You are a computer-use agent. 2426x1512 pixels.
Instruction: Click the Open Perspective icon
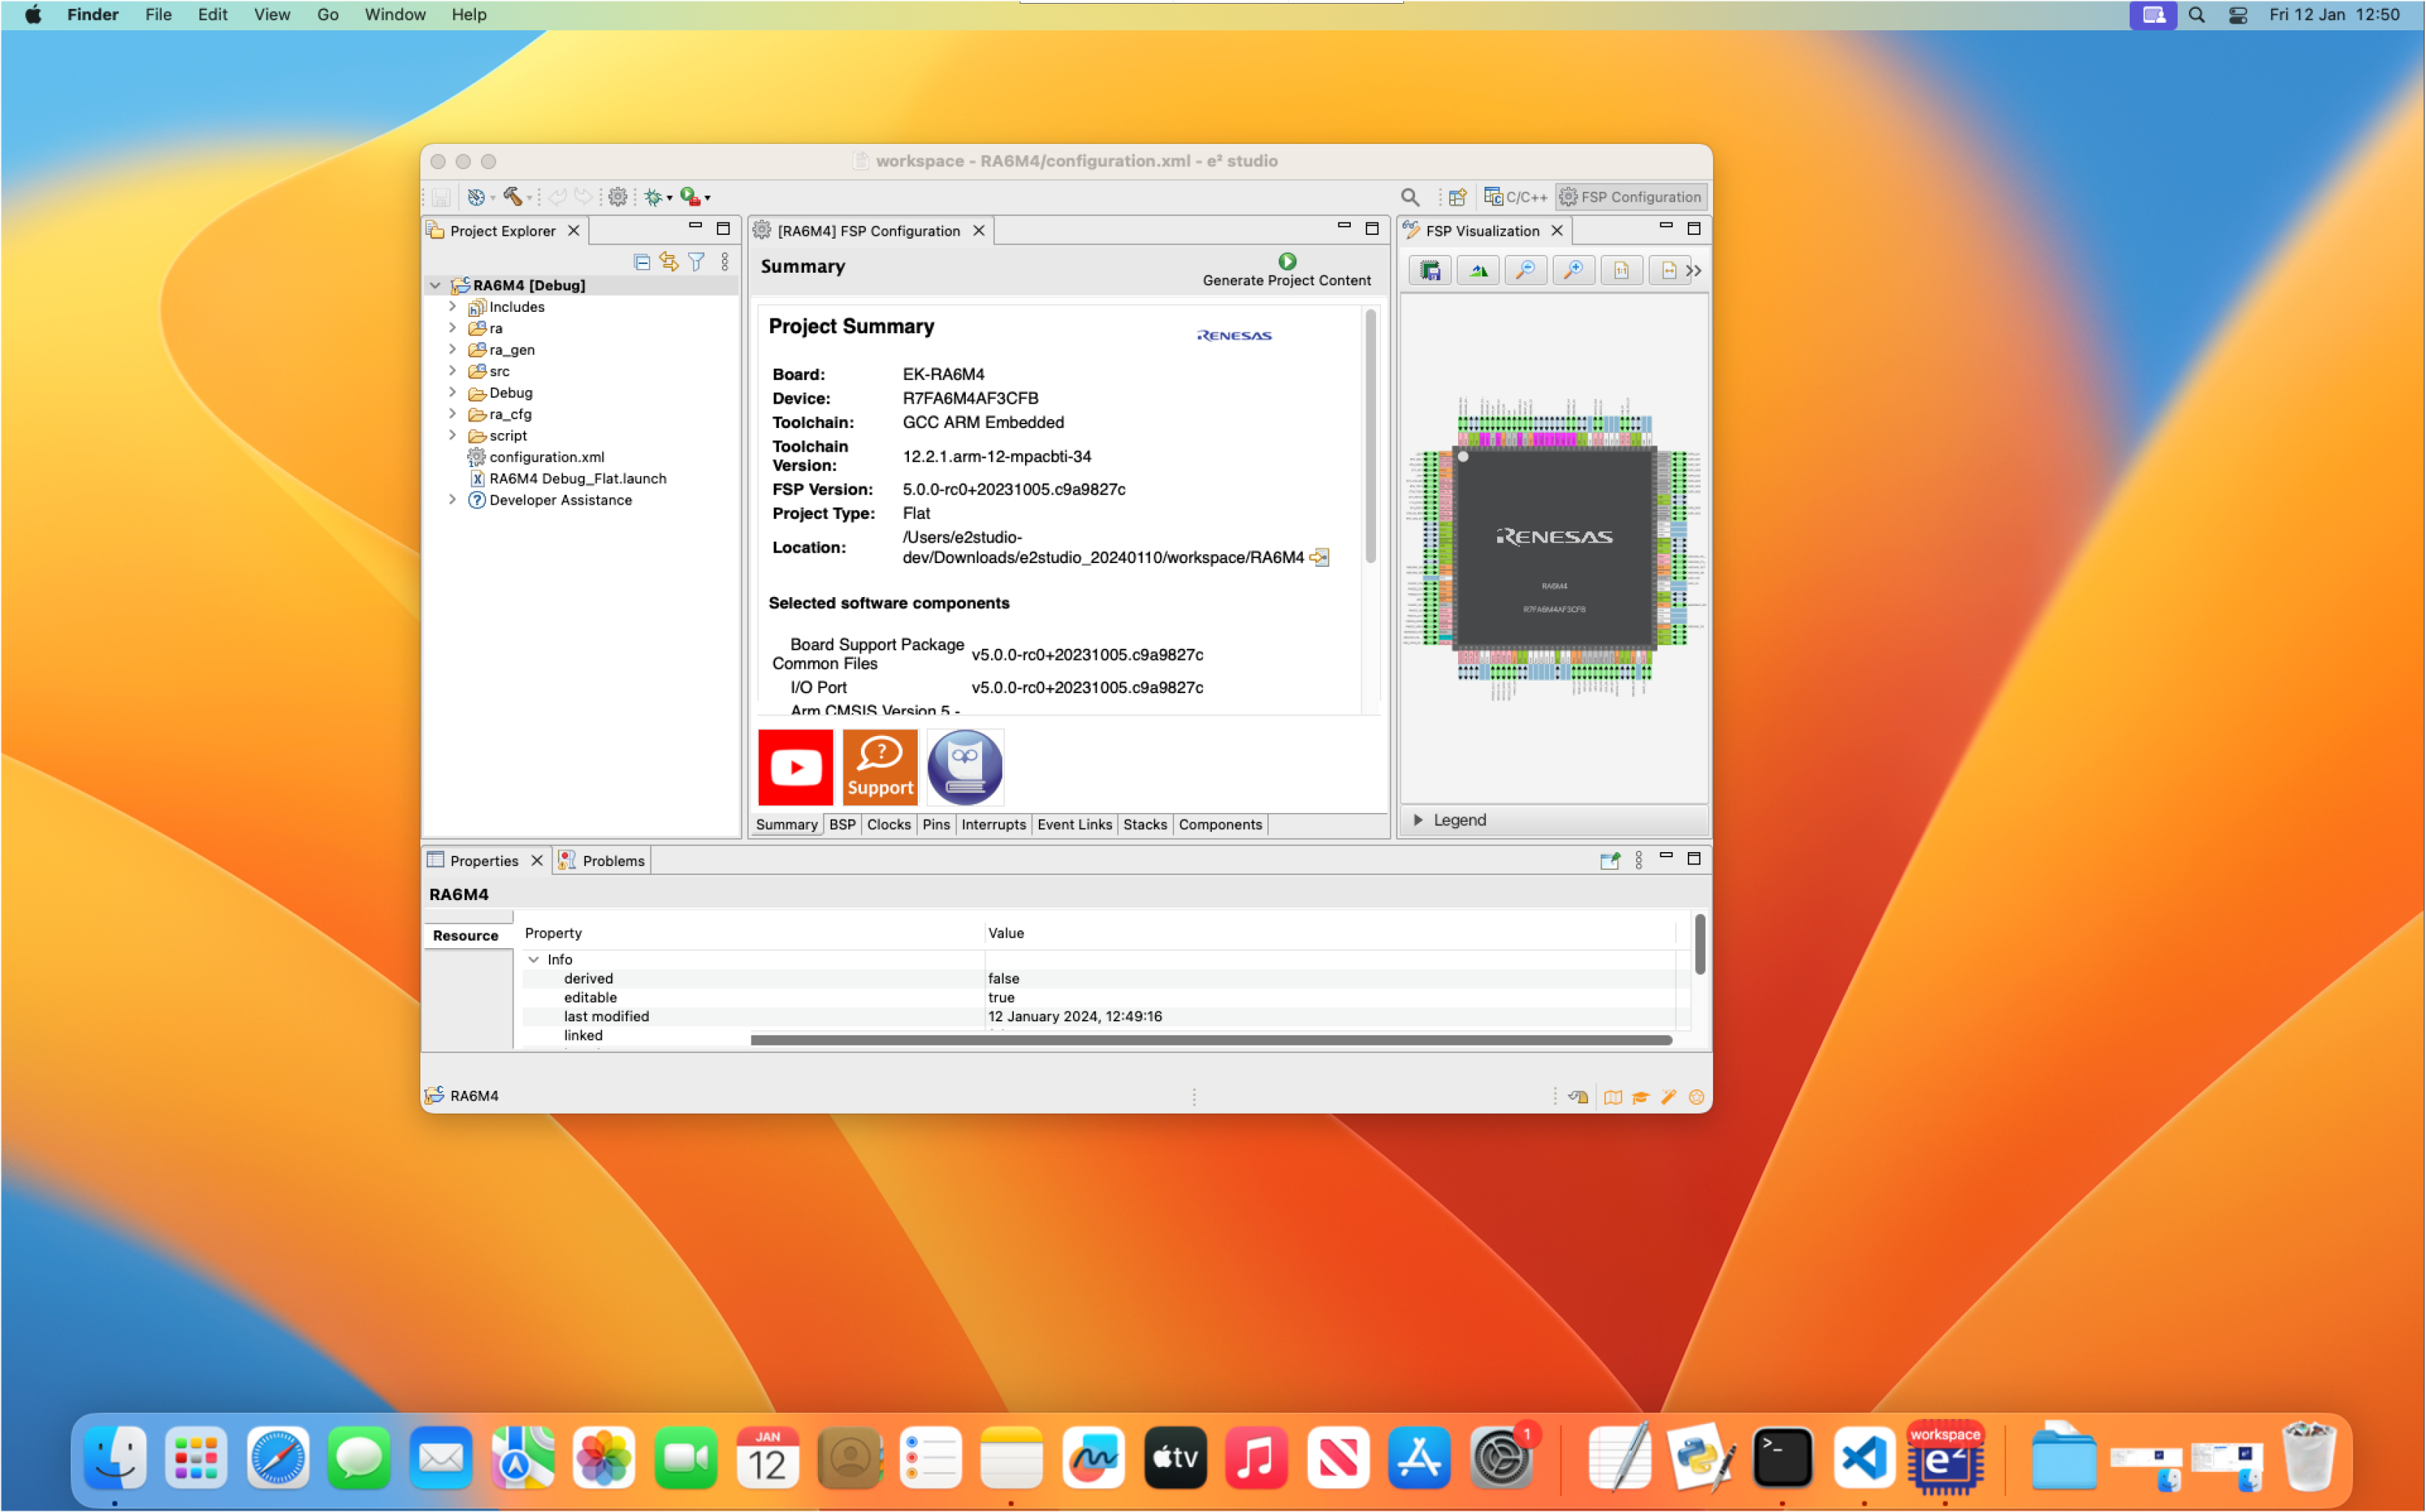pos(1457,197)
